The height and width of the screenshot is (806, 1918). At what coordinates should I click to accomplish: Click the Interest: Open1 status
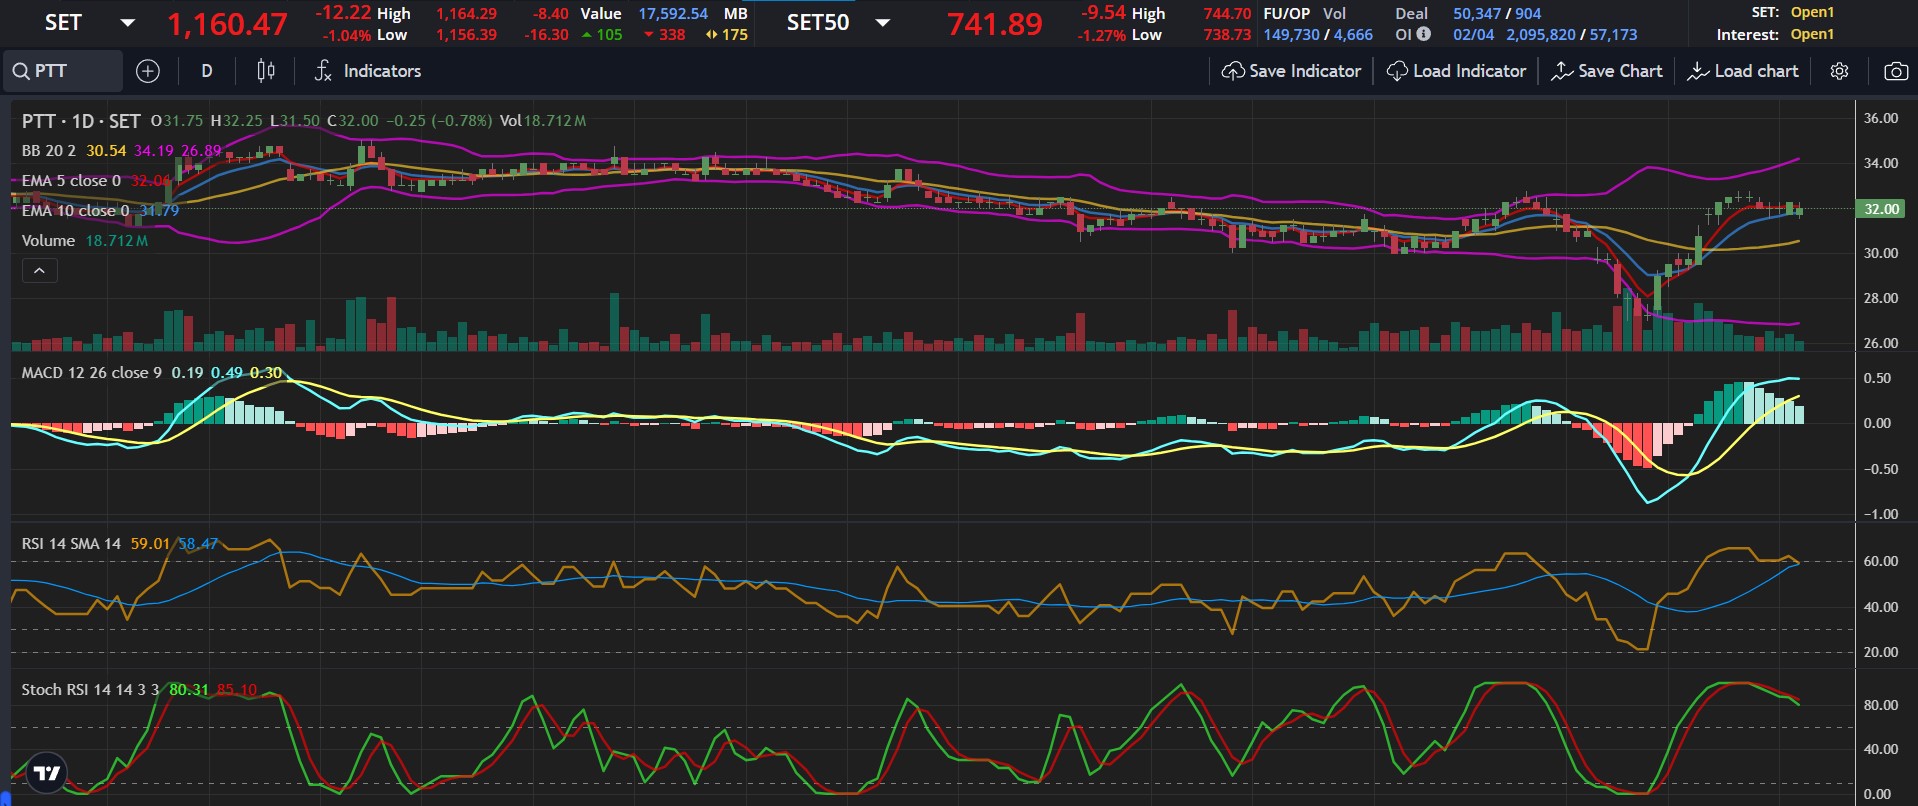(x=1775, y=34)
